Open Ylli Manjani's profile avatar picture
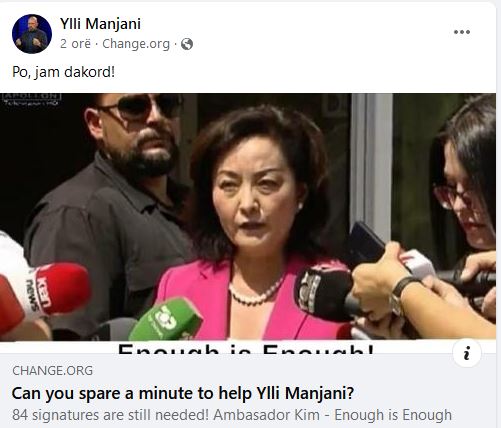Image resolution: width=501 pixels, height=428 pixels. click(x=32, y=34)
